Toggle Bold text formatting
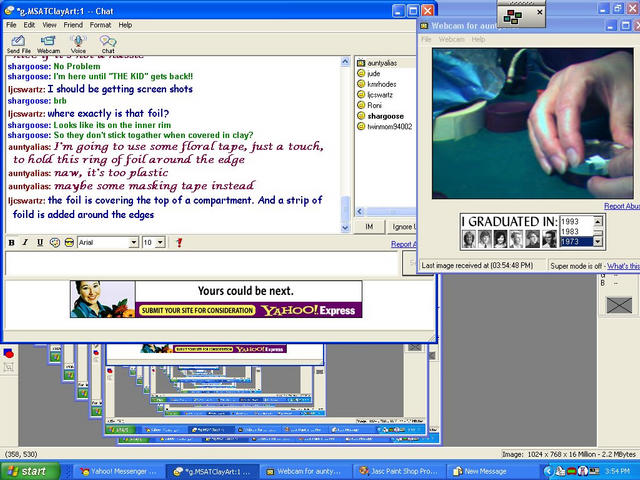Image resolution: width=640 pixels, height=480 pixels. 12,242
